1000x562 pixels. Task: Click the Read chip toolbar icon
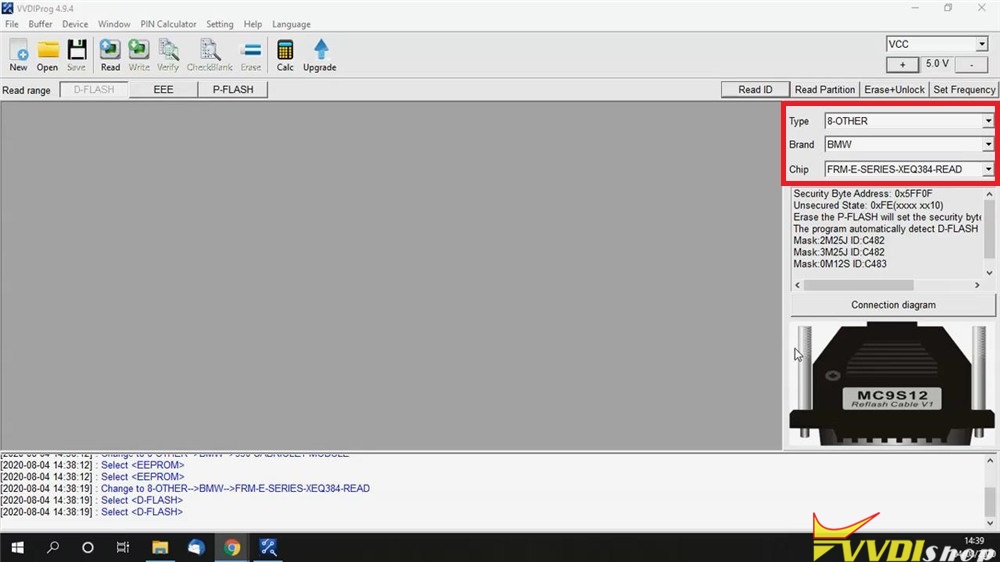[x=110, y=55]
